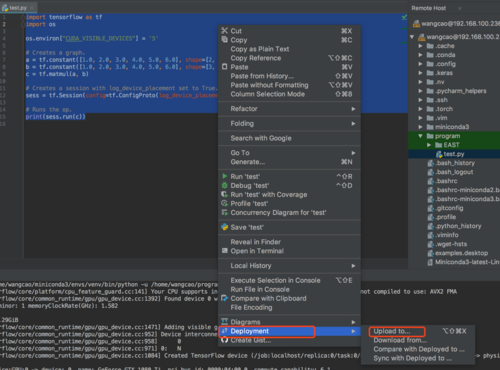Expand the .torch folder arrow
This screenshot has width=500, height=370.
[421, 109]
